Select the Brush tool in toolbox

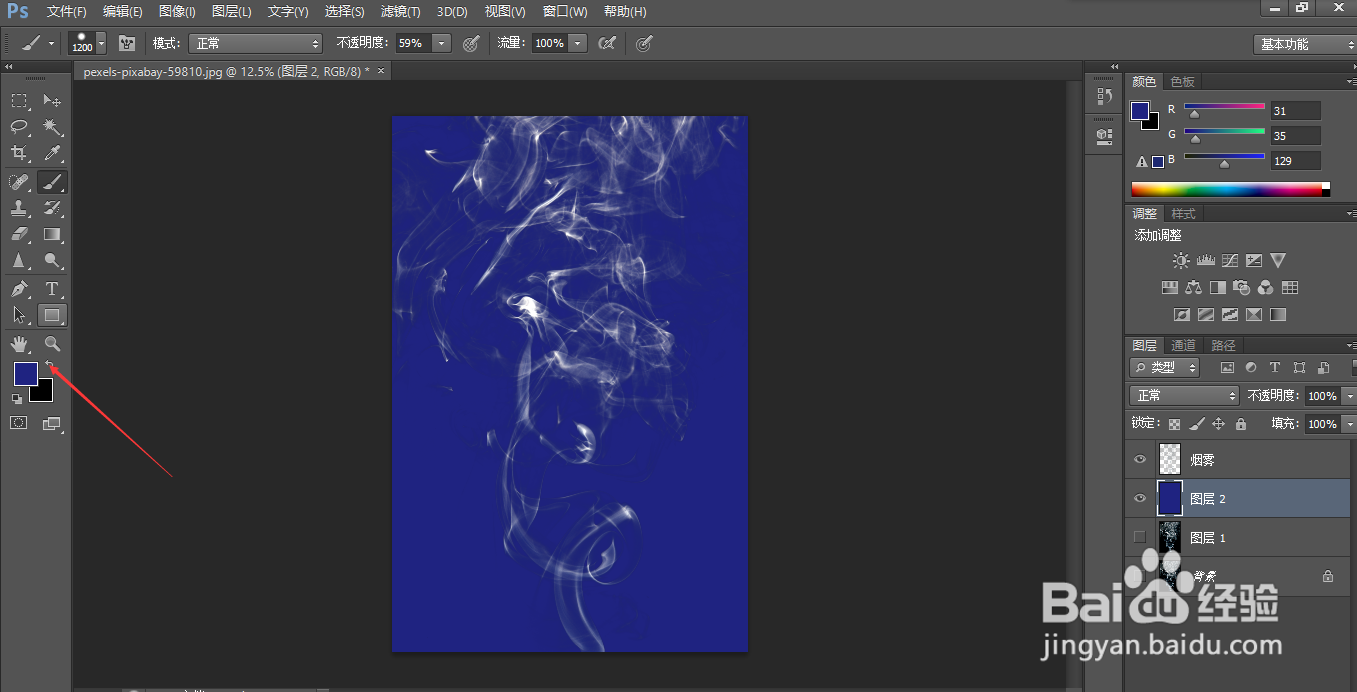(52, 182)
